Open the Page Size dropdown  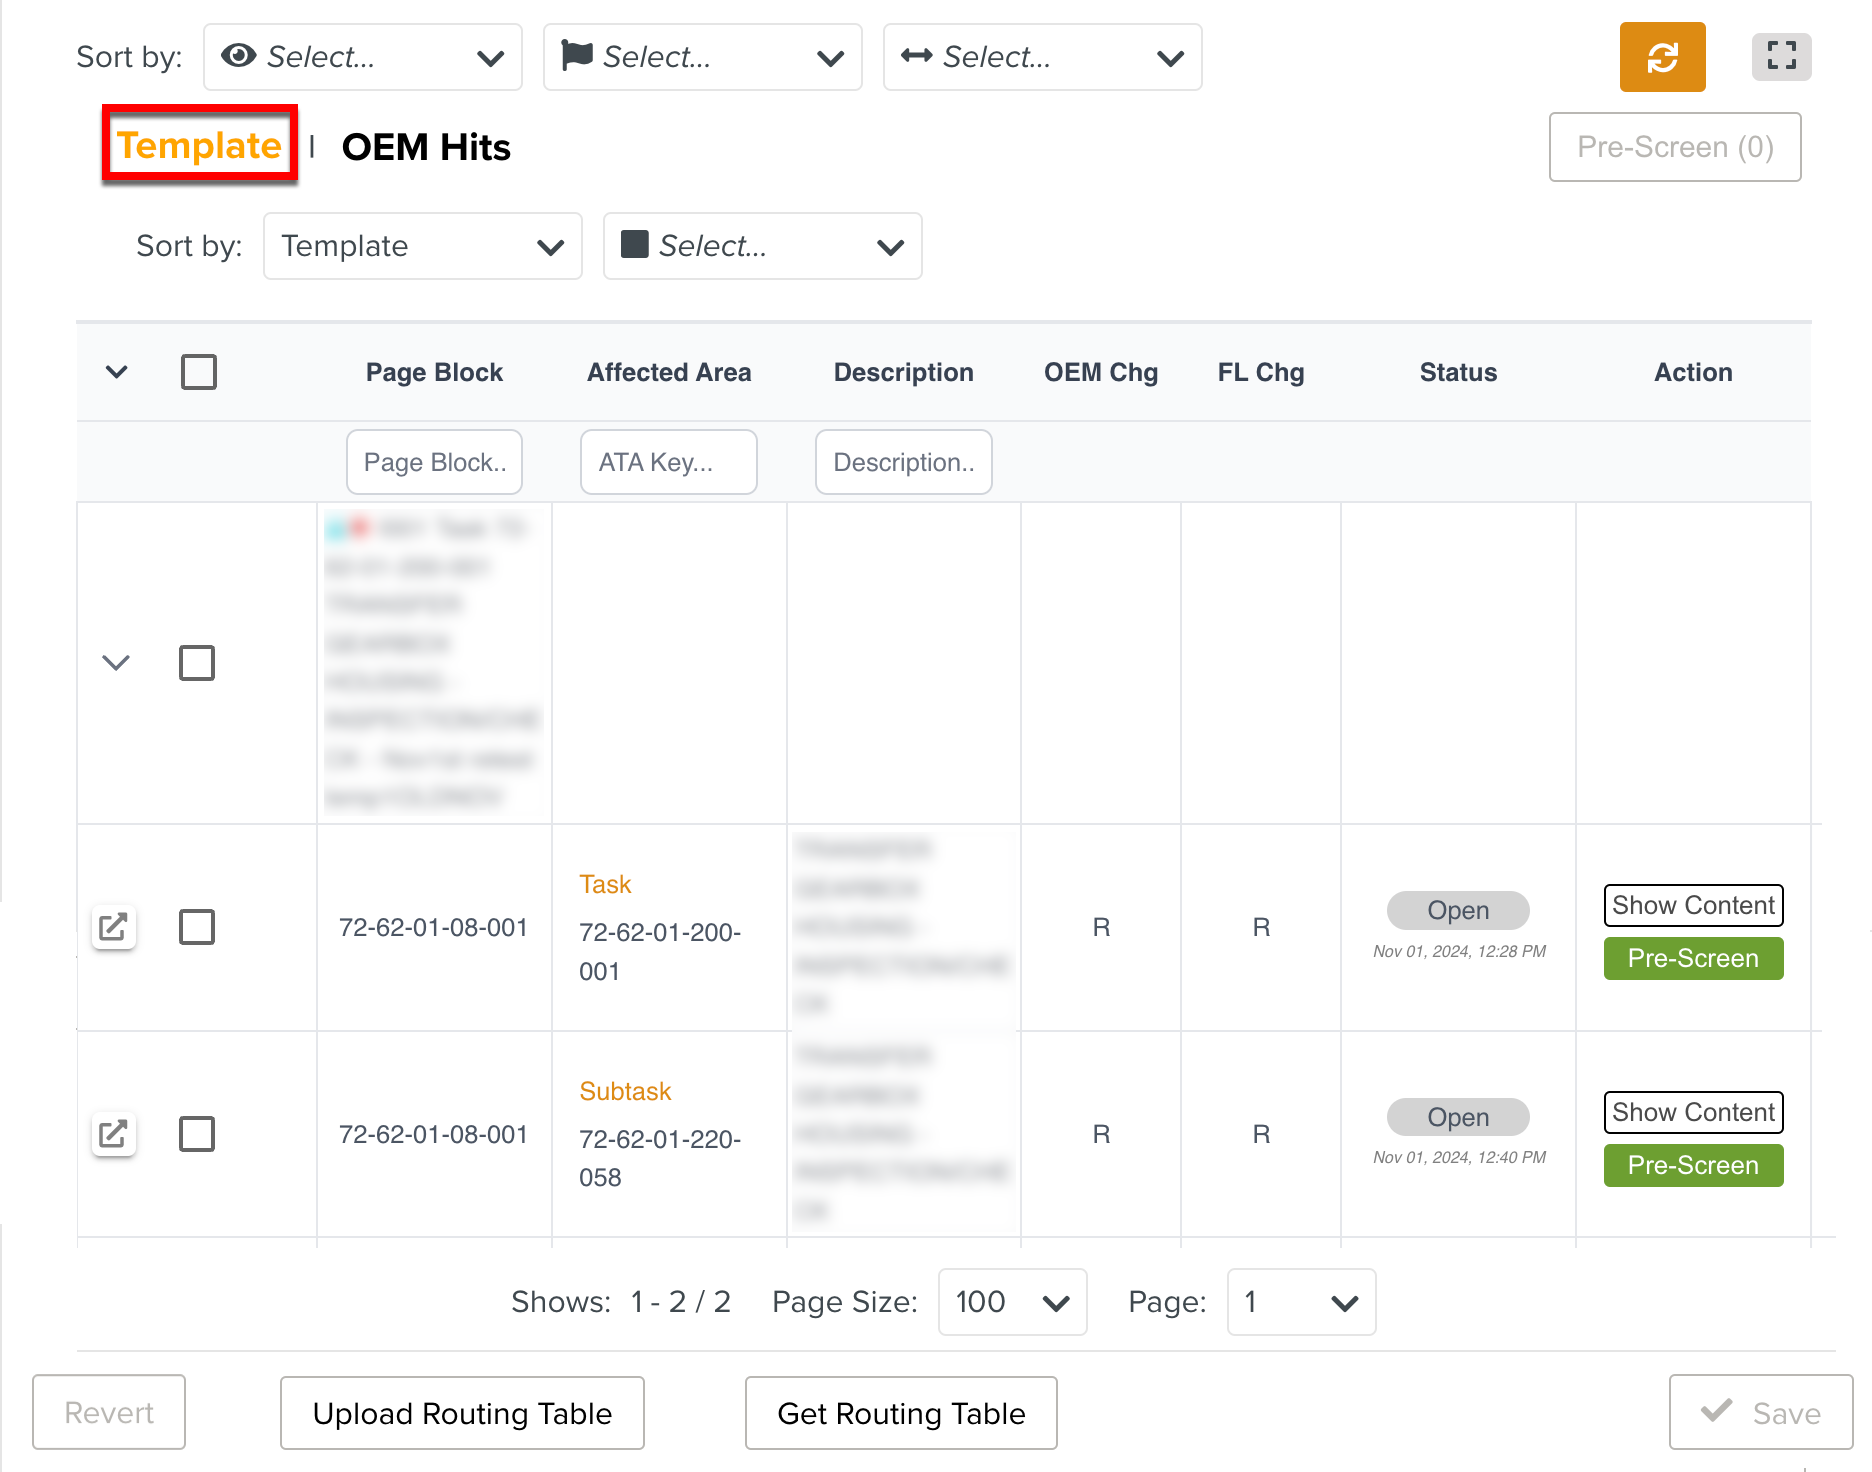pos(1012,1302)
